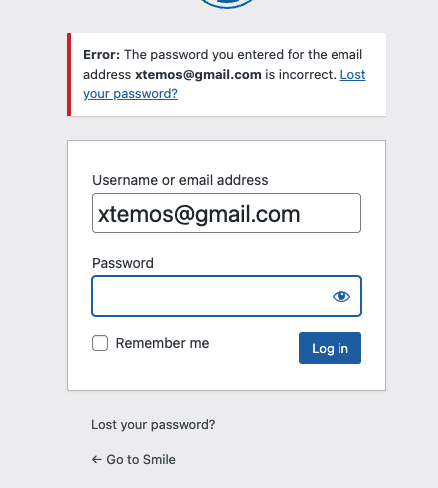Click the left arrow beside Go to Smile
This screenshot has height=488, width=438.
click(x=97, y=460)
